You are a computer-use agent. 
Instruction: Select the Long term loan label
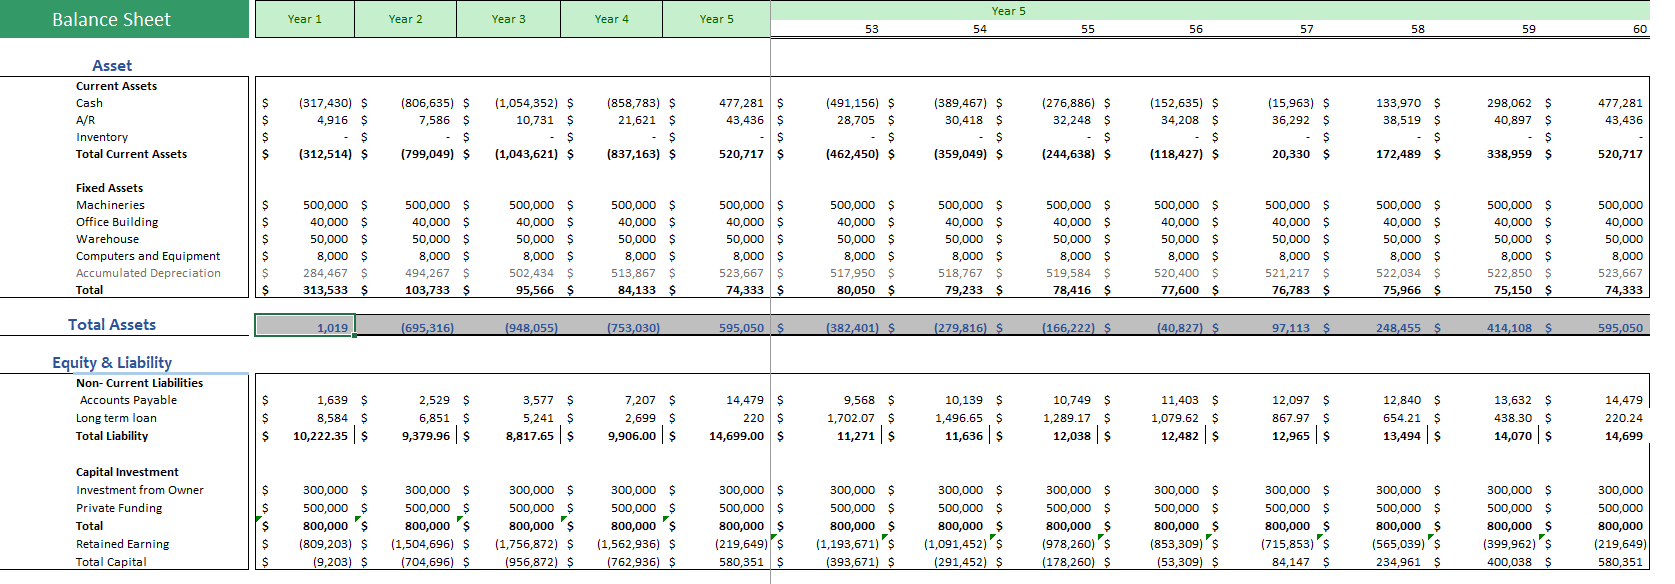pos(116,418)
